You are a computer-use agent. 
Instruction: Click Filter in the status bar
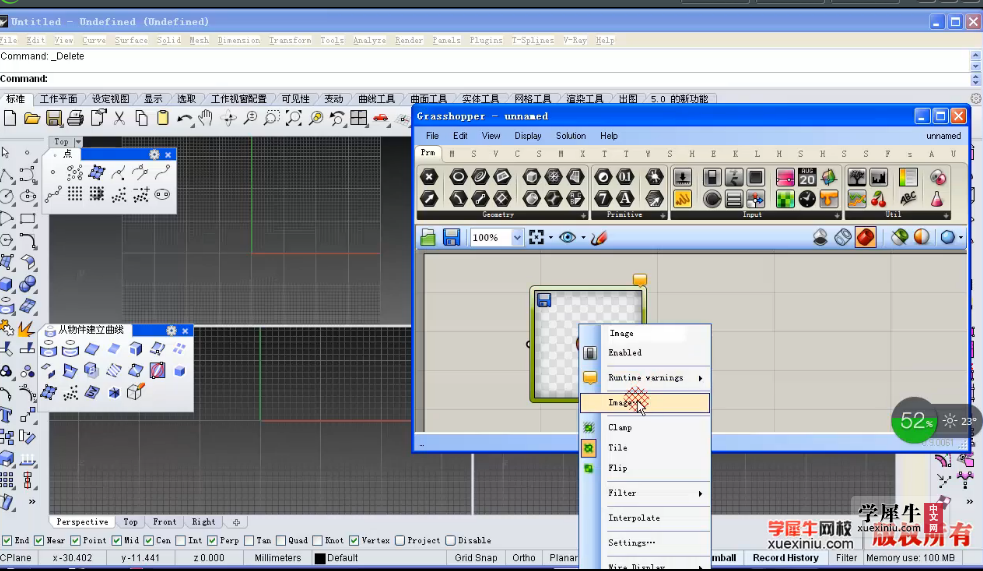pos(846,558)
